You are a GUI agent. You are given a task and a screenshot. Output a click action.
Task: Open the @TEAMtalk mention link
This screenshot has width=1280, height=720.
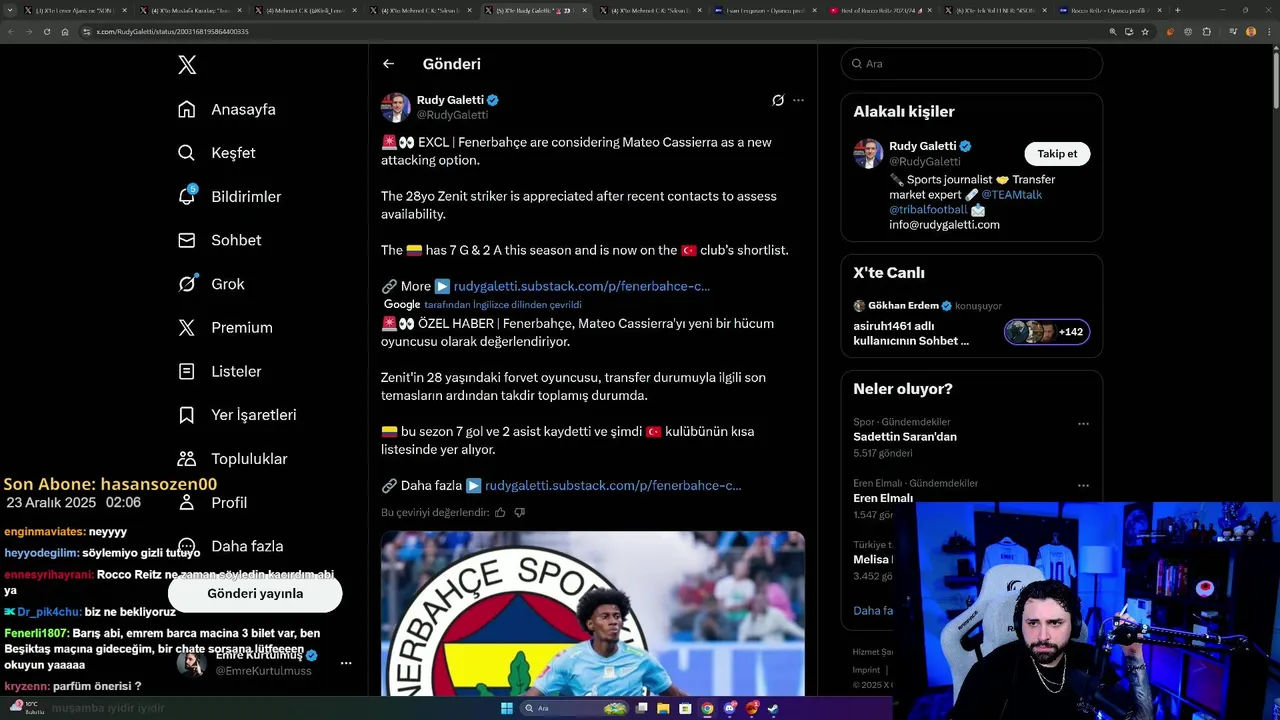[x=1011, y=195]
